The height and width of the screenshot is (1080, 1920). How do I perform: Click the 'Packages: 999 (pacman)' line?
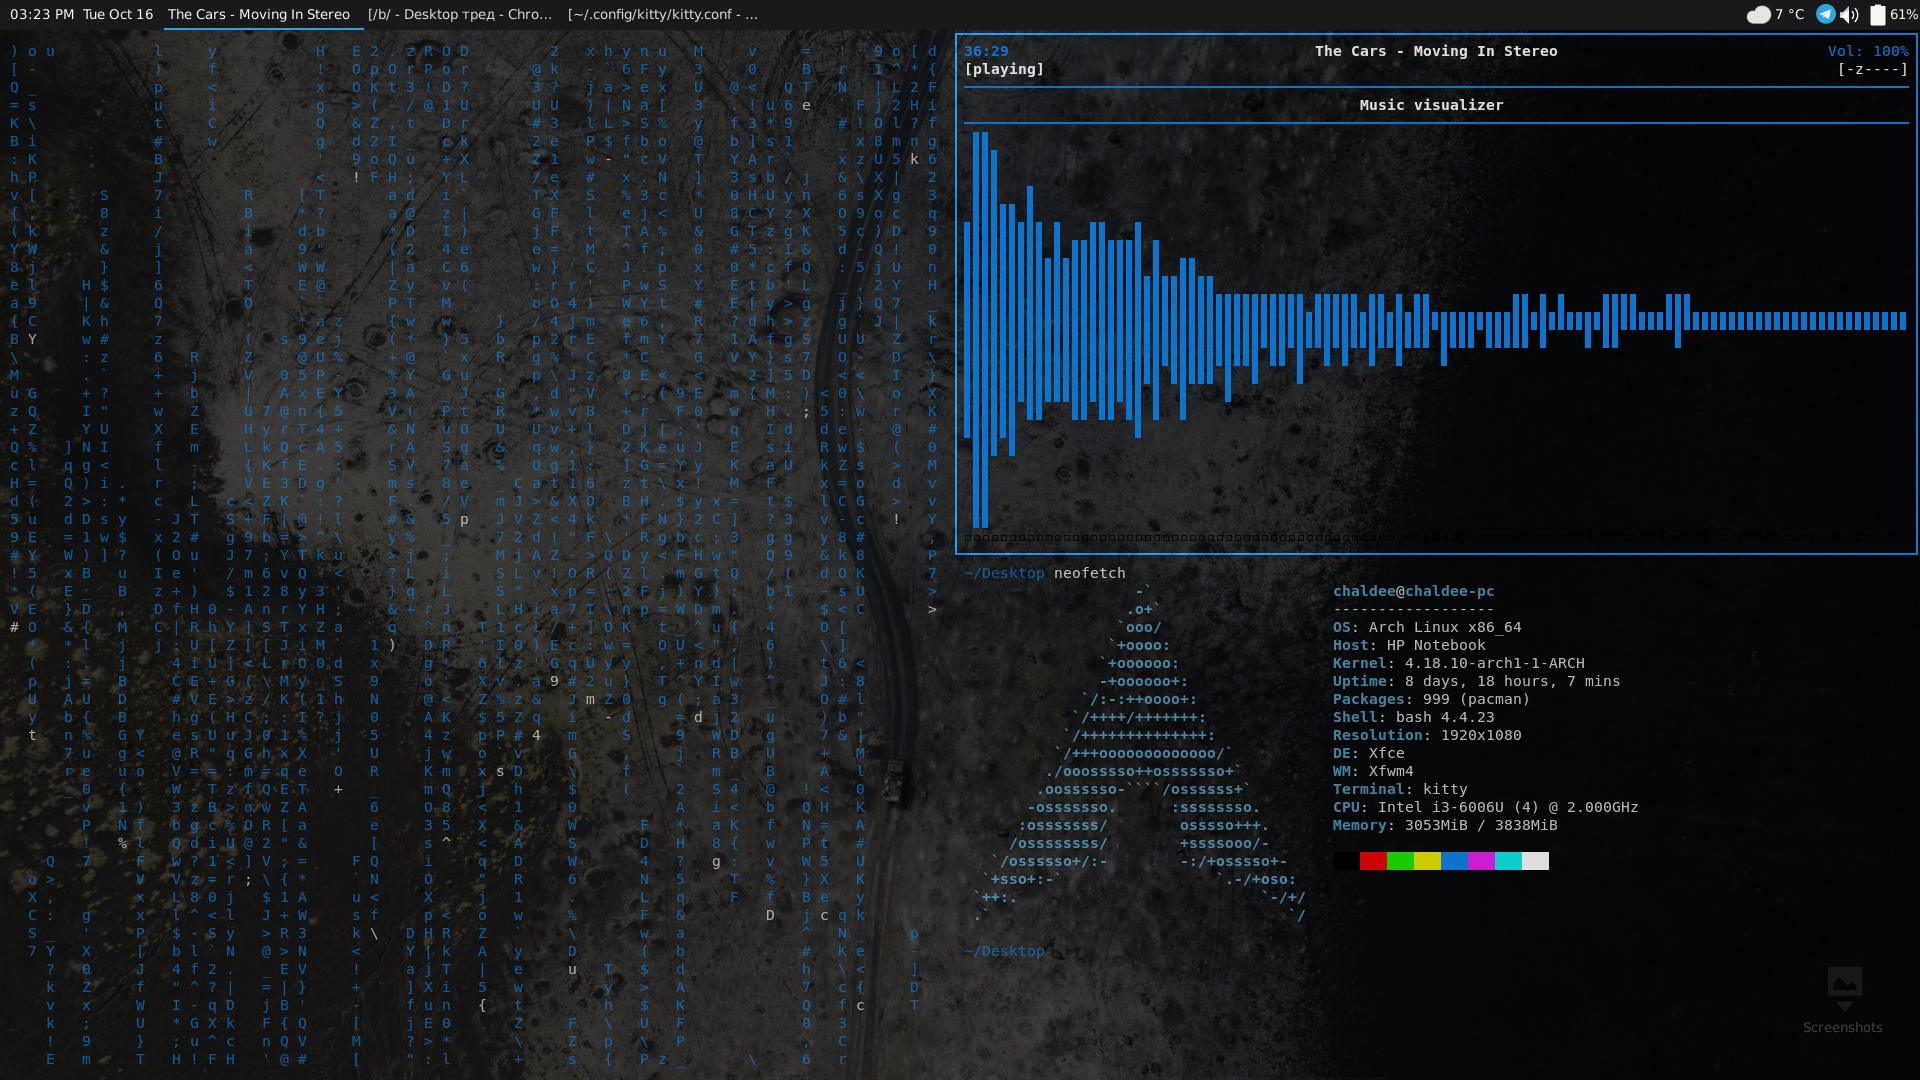click(x=1432, y=699)
